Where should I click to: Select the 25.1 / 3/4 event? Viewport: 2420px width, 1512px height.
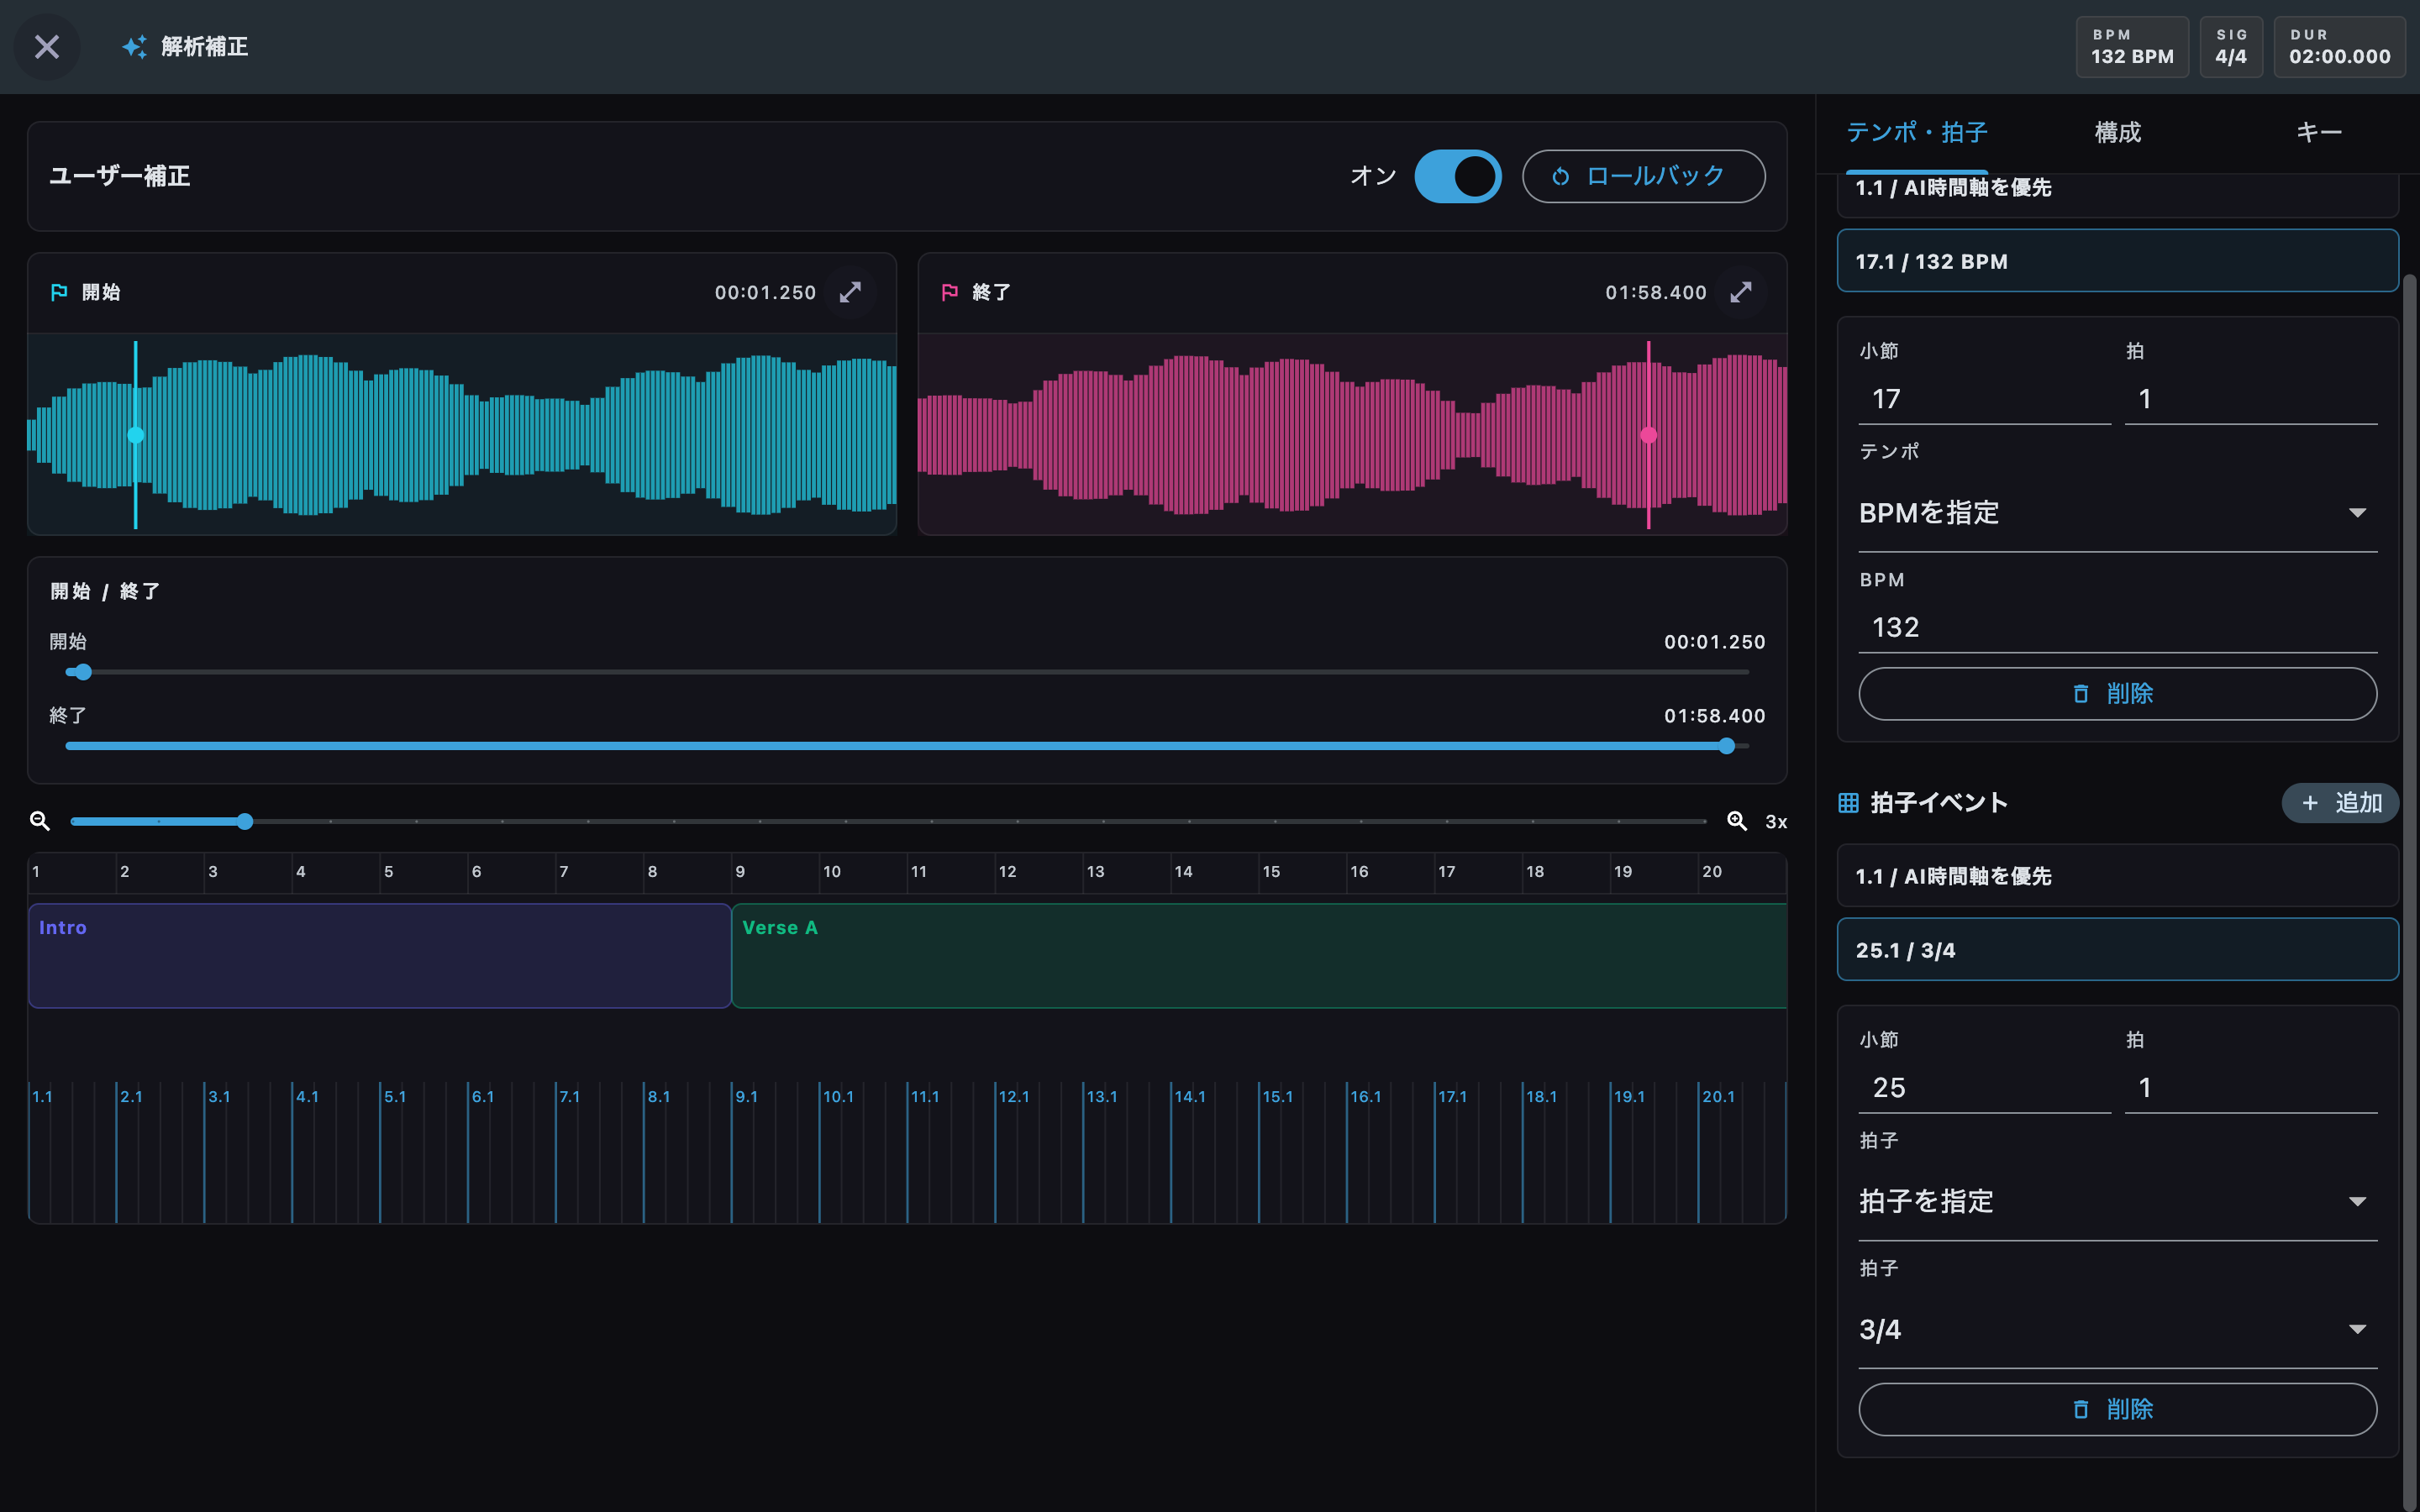pos(2117,950)
